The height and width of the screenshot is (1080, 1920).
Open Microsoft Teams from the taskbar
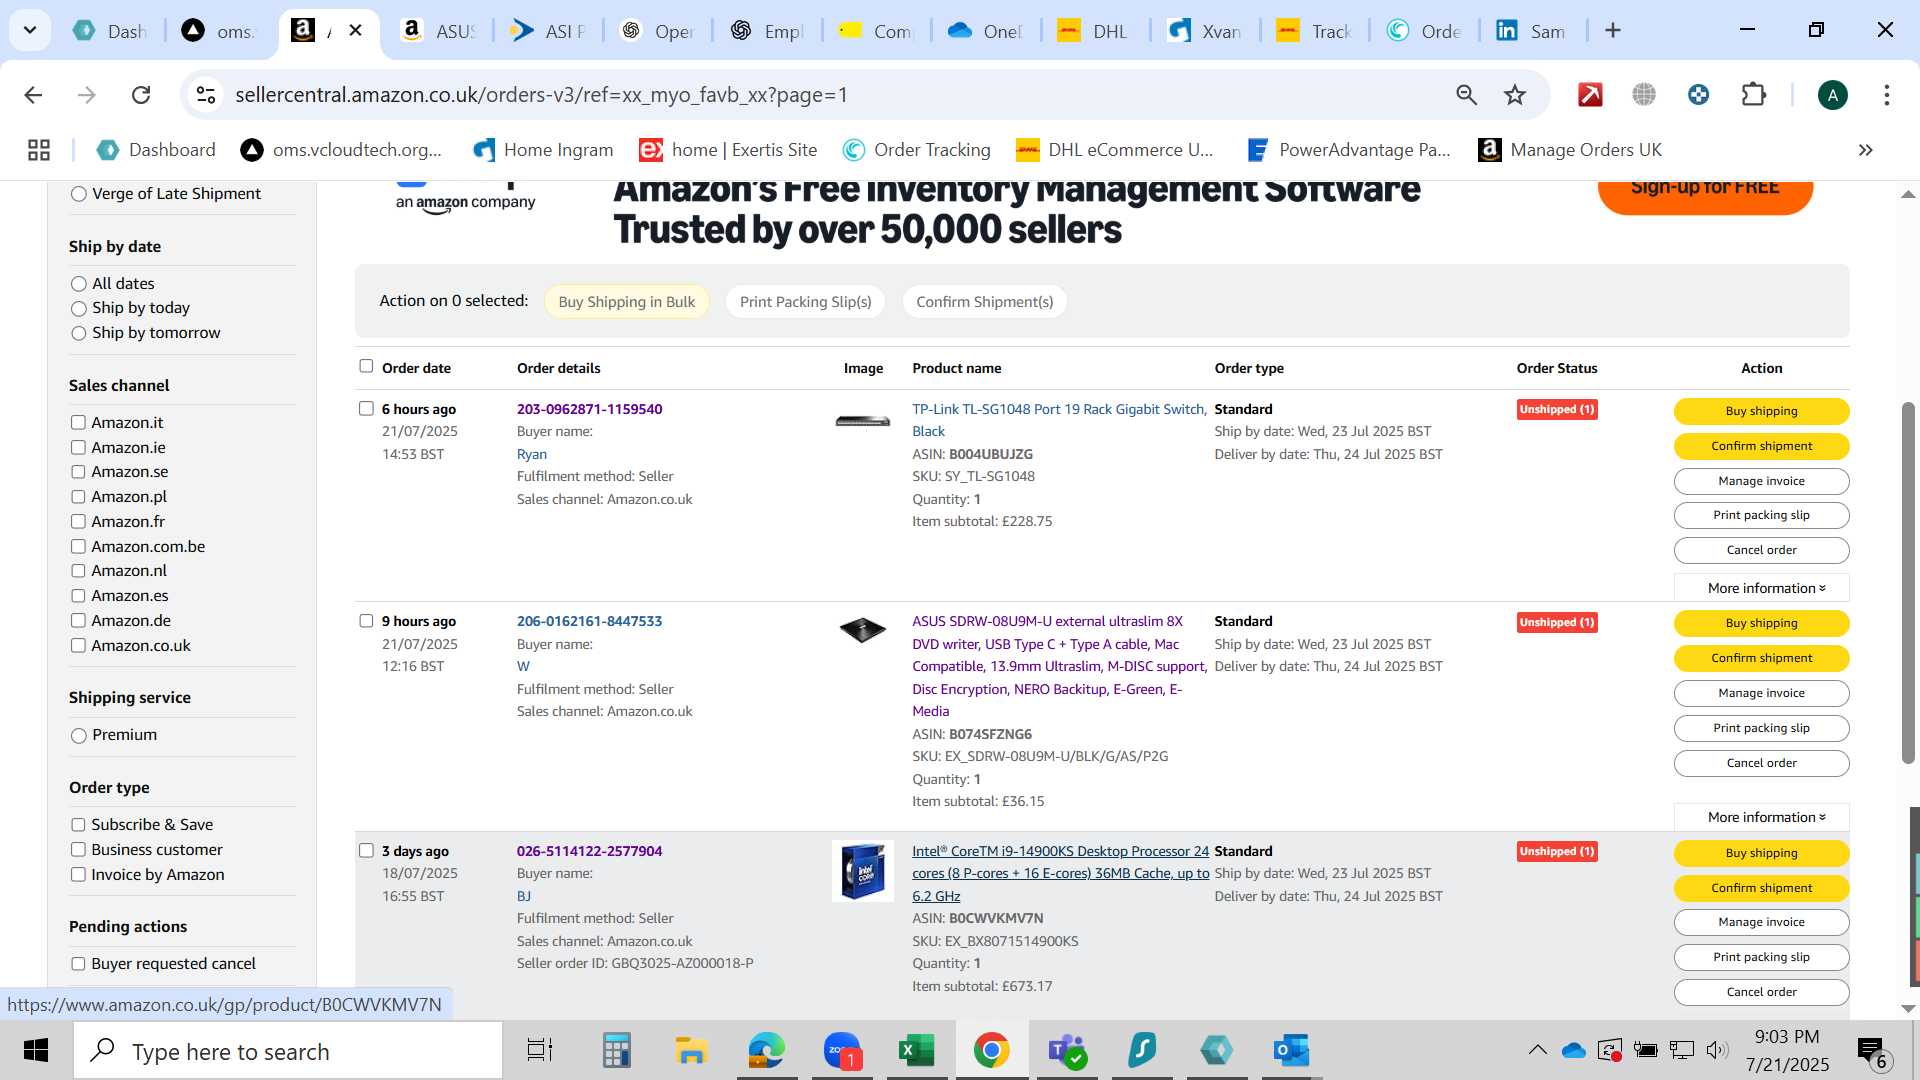click(1066, 1051)
